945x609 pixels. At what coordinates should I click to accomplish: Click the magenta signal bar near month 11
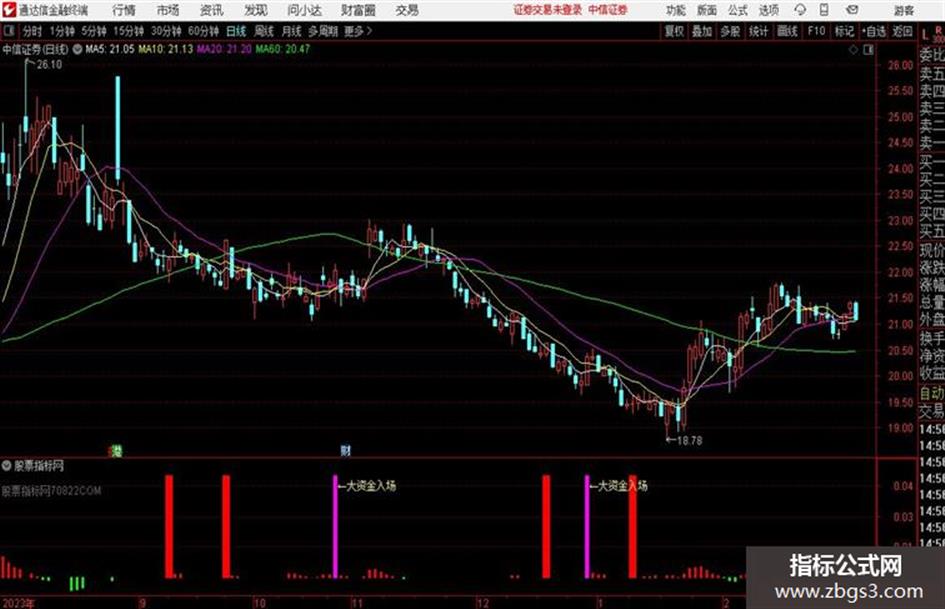click(336, 526)
